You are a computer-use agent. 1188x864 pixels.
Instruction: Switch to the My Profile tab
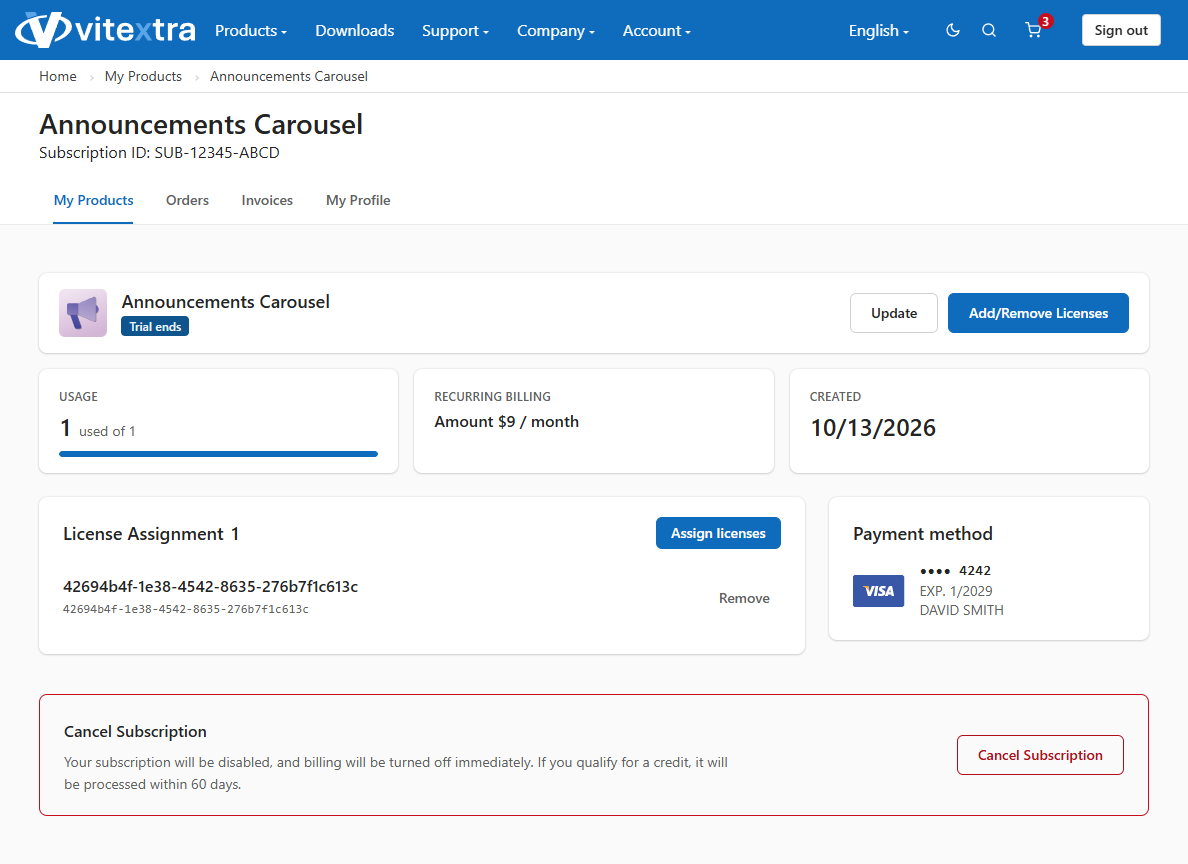coord(358,201)
